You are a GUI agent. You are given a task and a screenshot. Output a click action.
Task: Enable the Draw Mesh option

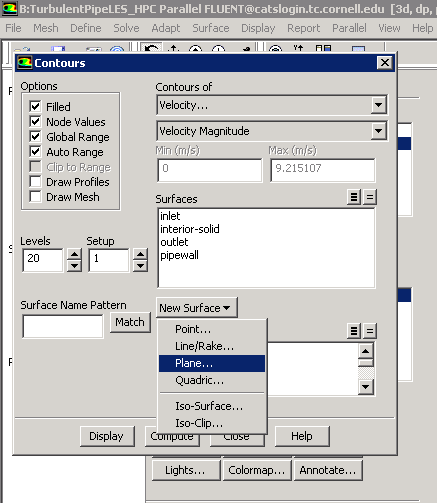pos(35,197)
